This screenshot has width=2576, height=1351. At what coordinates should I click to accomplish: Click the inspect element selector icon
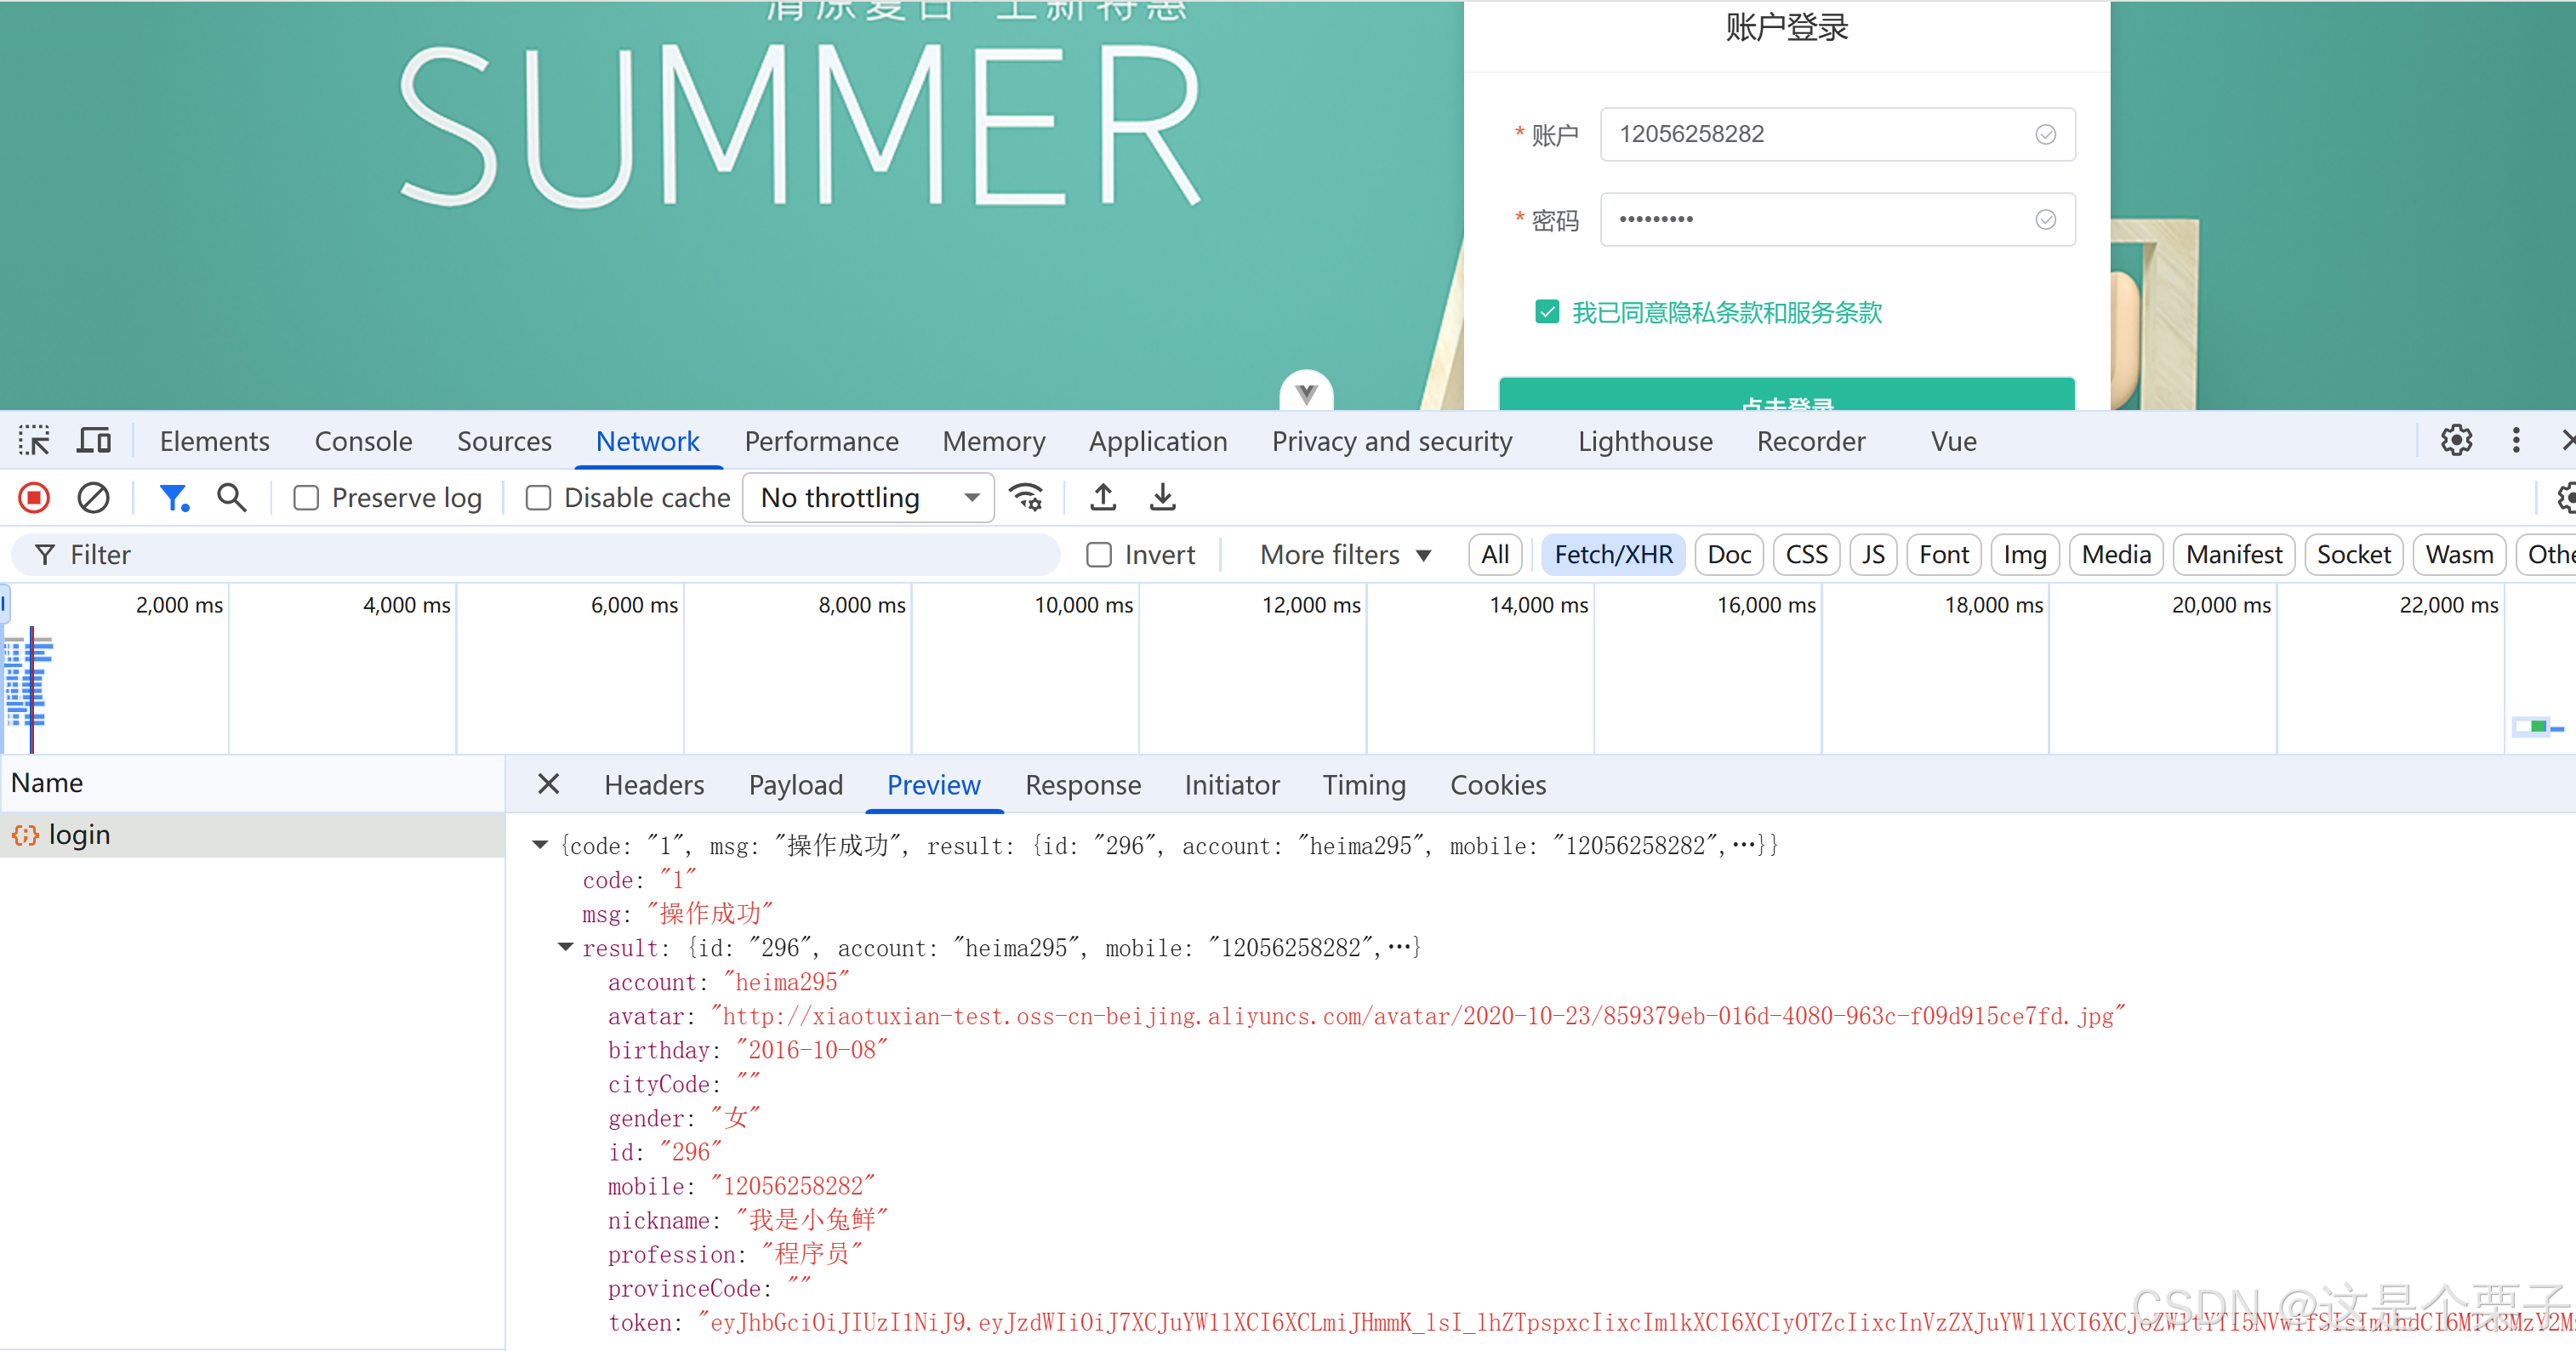coord(34,441)
